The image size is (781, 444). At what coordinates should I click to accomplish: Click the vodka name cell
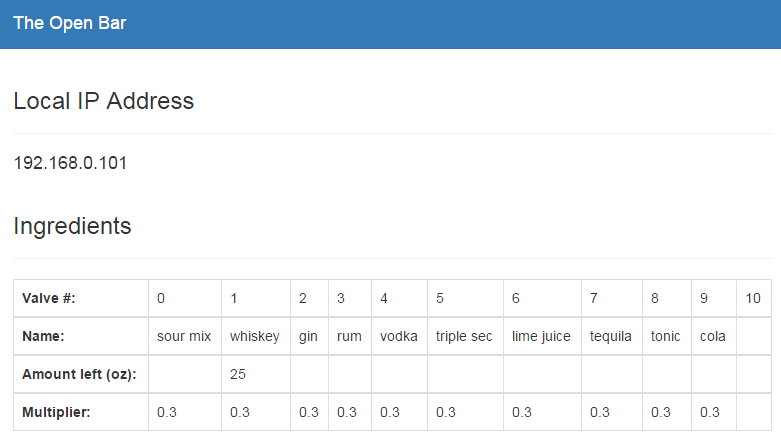pyautogui.click(x=399, y=336)
